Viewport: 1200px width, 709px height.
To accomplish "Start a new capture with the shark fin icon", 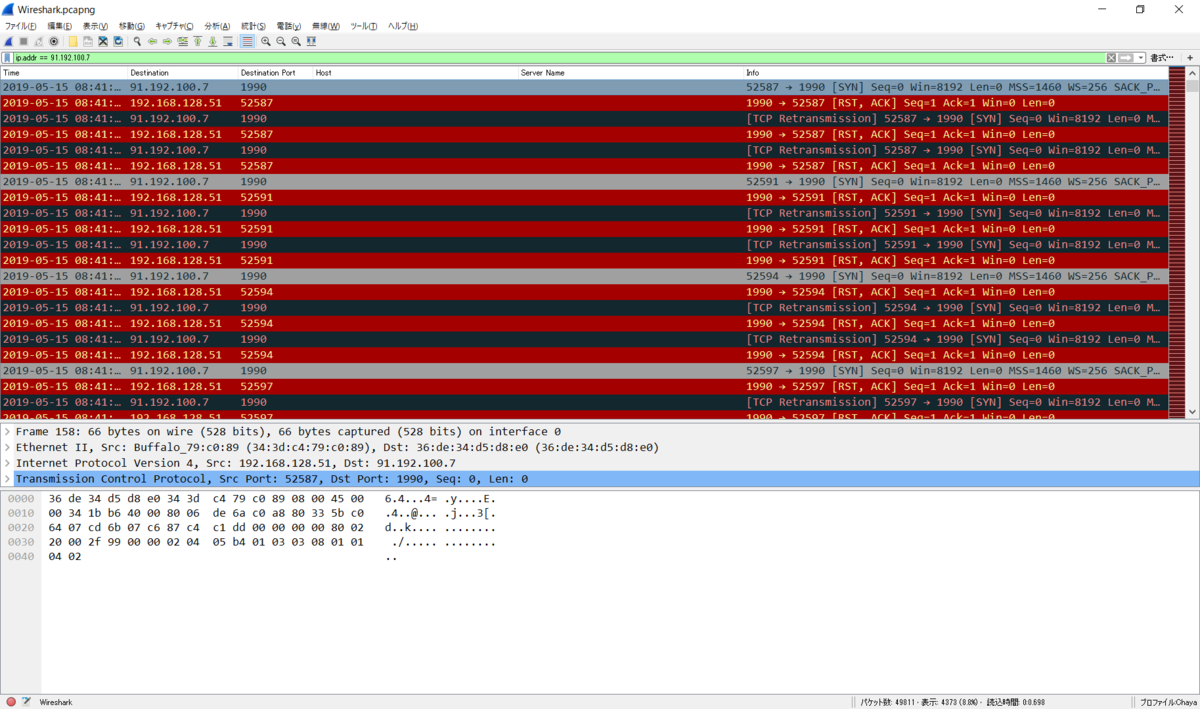I will pyautogui.click(x=9, y=41).
